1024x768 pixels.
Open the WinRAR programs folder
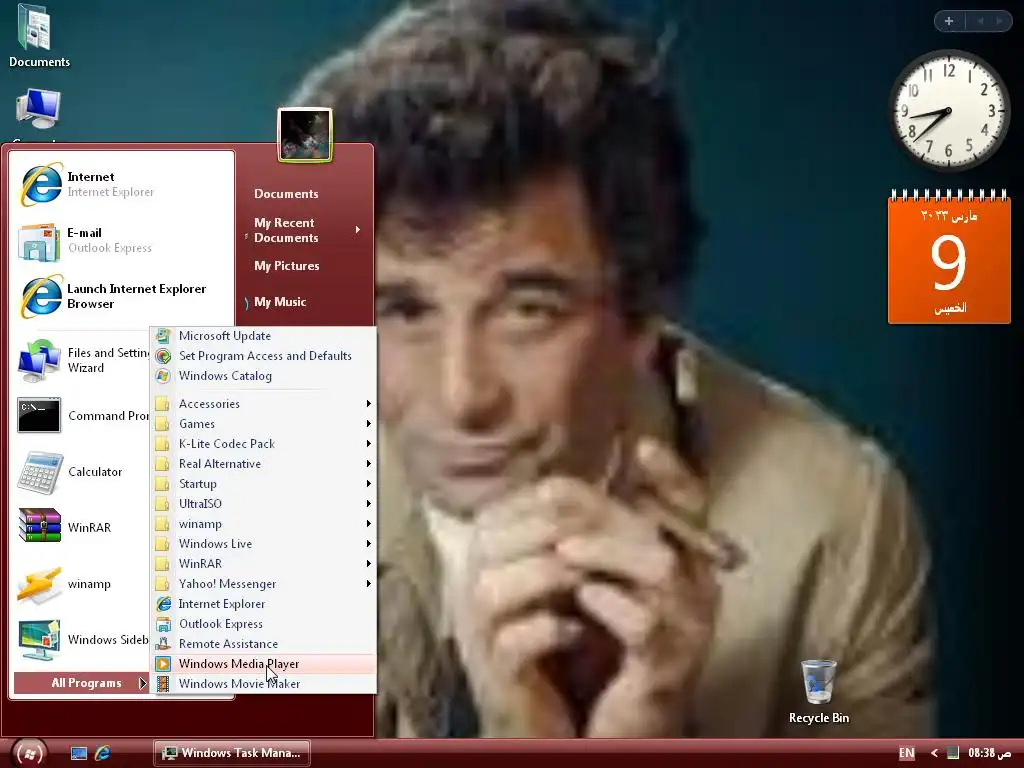click(x=264, y=564)
